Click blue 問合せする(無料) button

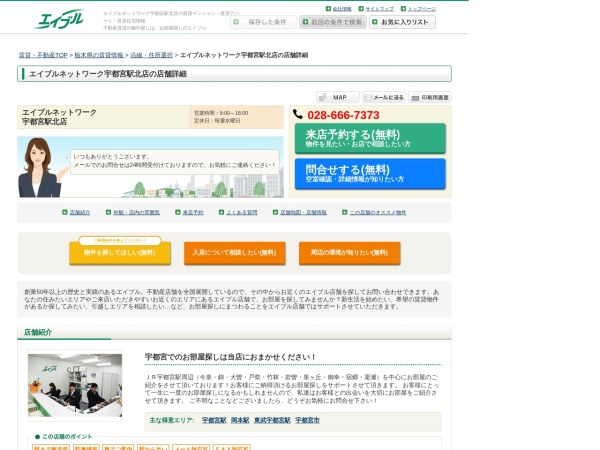370,173
